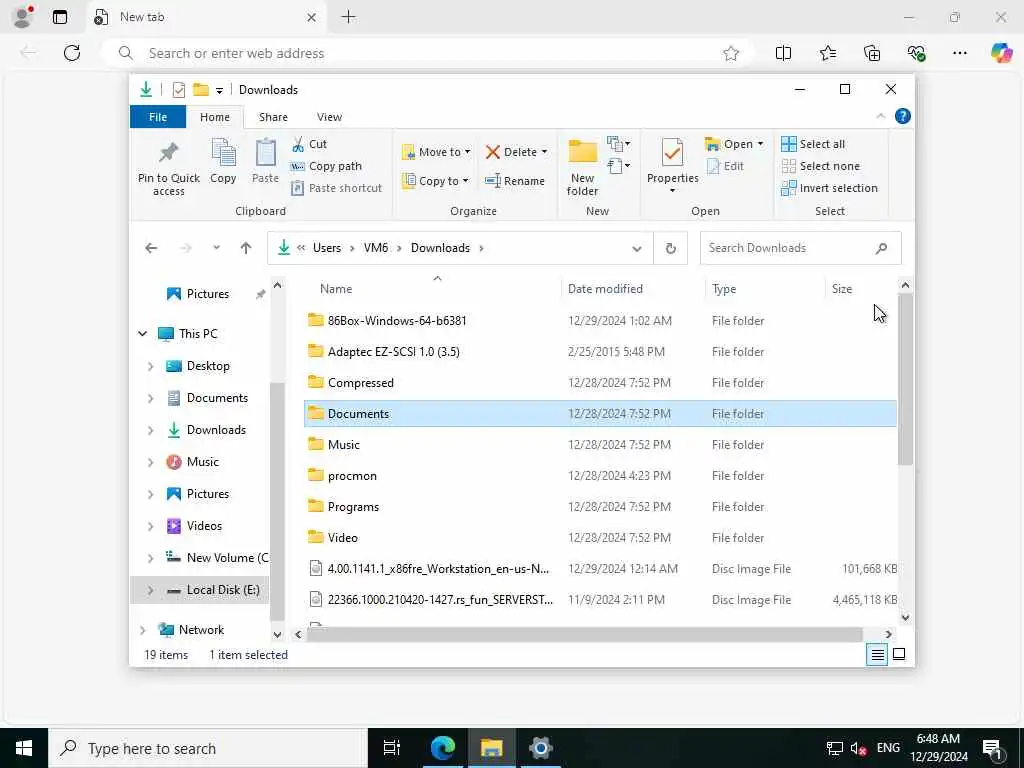
Task: Select the Copy path command
Action: coord(327,166)
